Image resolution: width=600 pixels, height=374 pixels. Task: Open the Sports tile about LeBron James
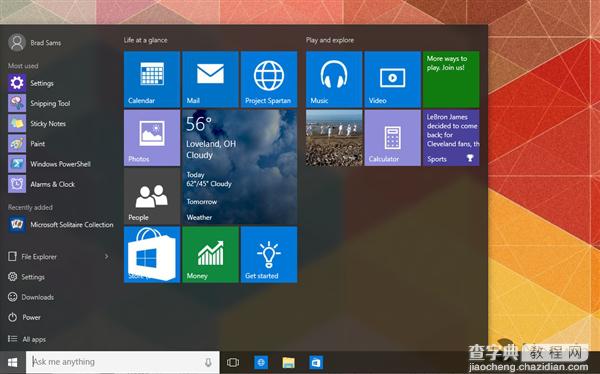[x=451, y=138]
